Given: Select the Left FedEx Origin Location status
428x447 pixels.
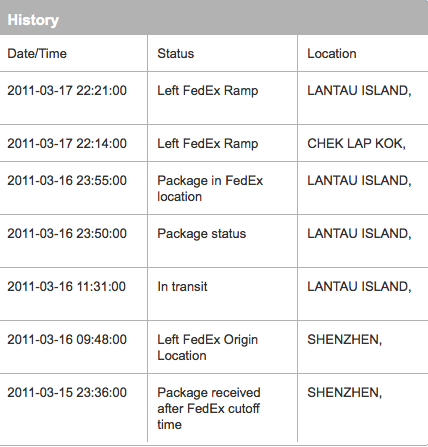Looking at the screenshot, I should coord(207,348).
